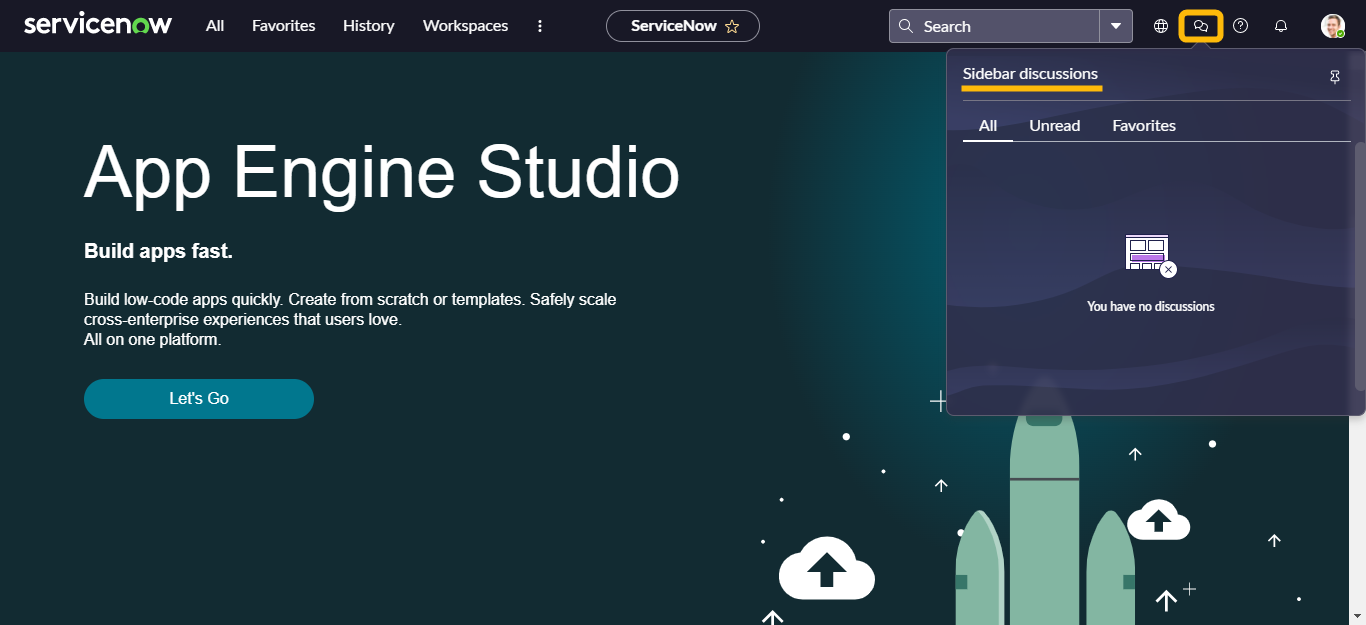1366x625 pixels.
Task: Click the magnifier icon in Search
Action: click(906, 26)
